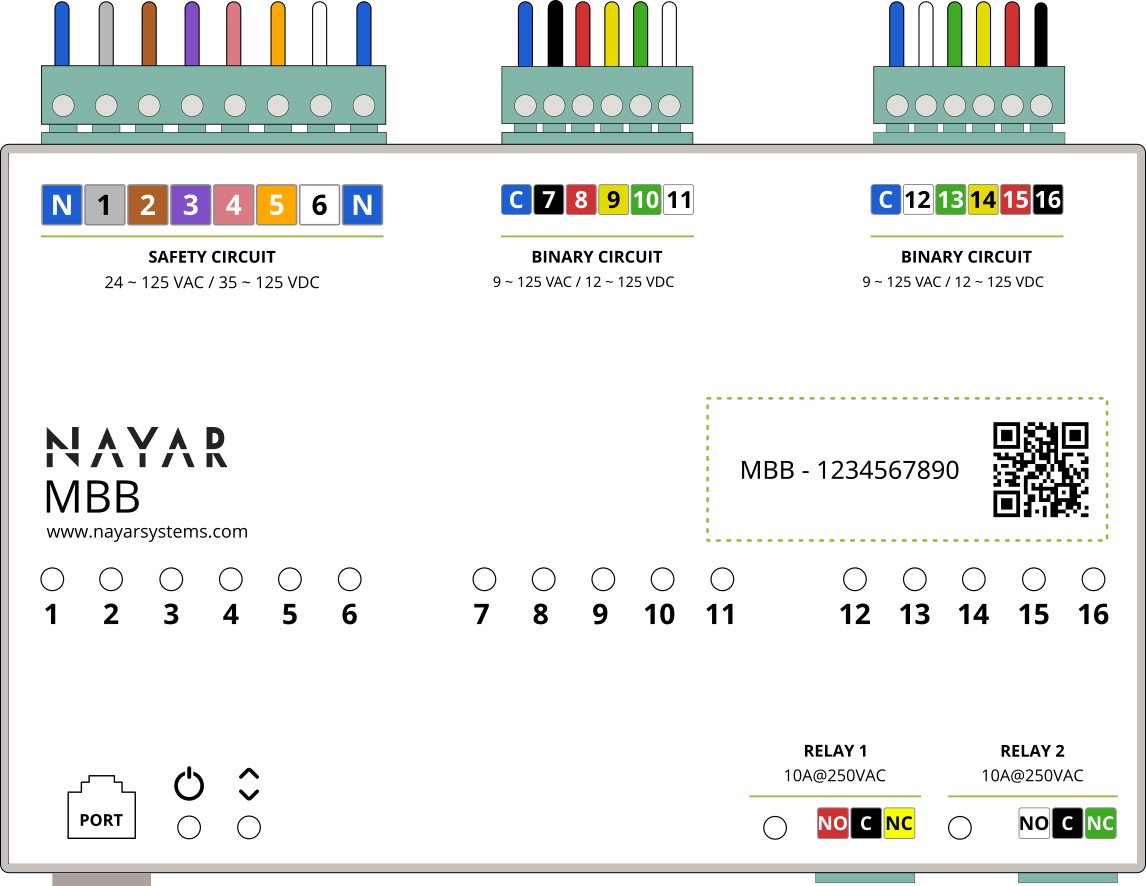
Task: Click the NAYAR logo
Action: (137, 447)
